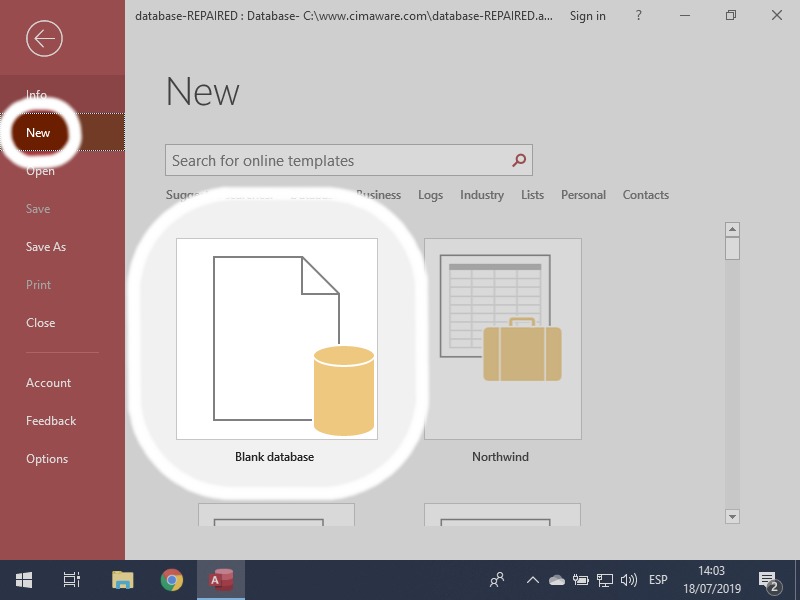Select Save As in sidebar
The image size is (800, 600).
46,247
